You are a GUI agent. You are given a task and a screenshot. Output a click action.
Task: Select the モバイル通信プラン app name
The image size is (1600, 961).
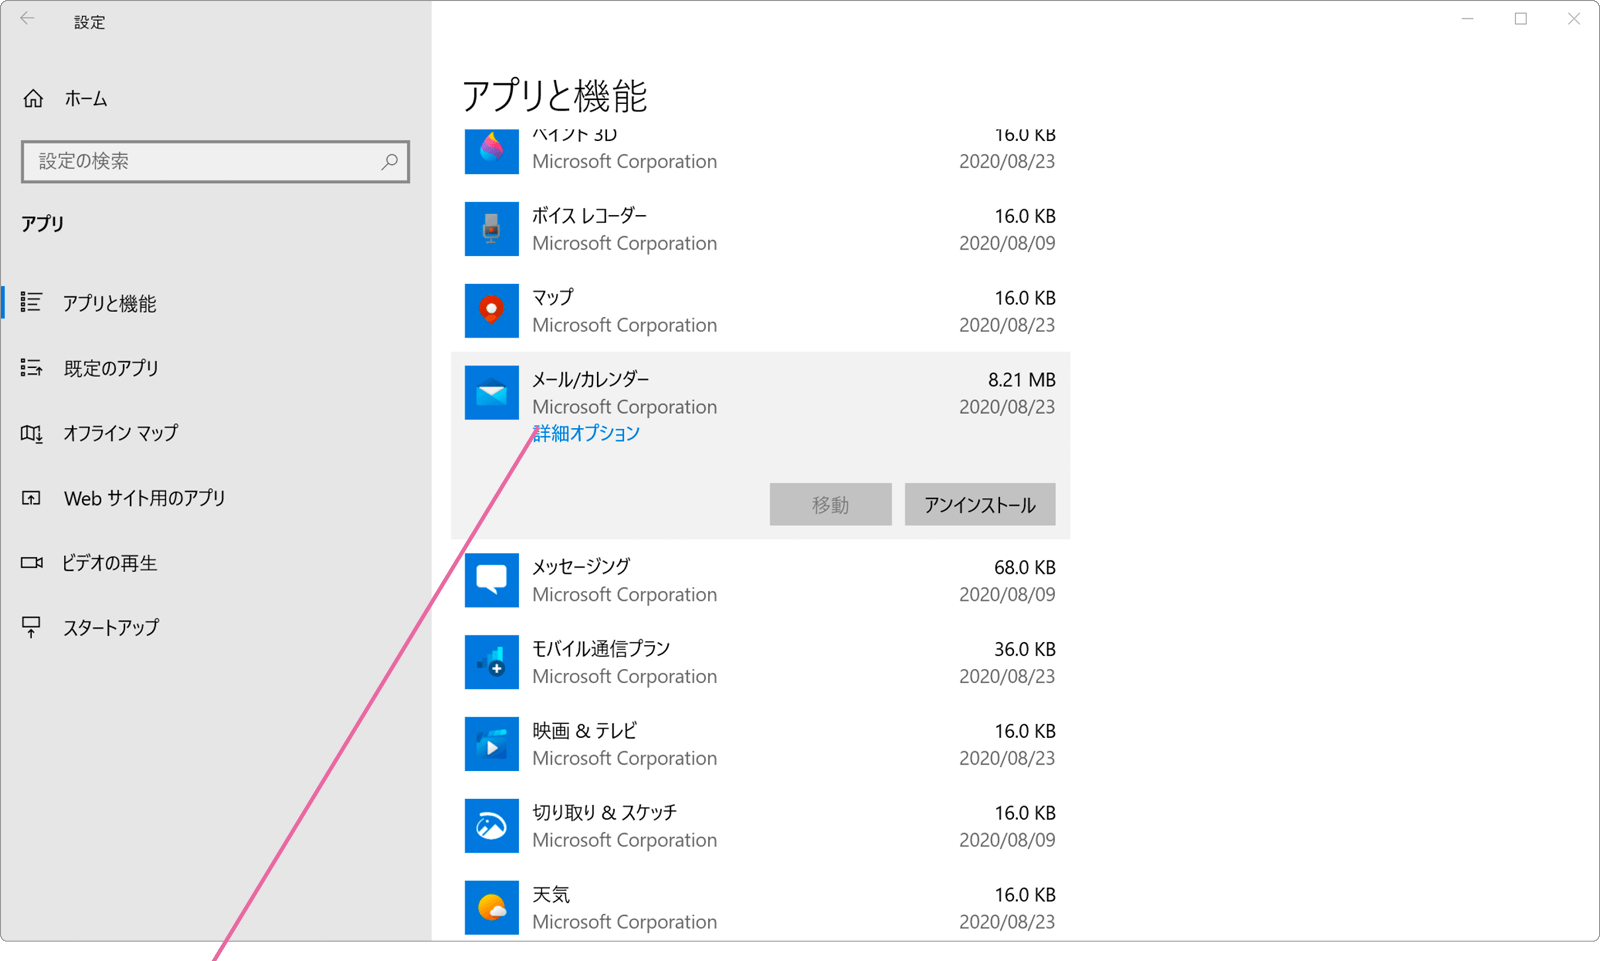click(601, 649)
